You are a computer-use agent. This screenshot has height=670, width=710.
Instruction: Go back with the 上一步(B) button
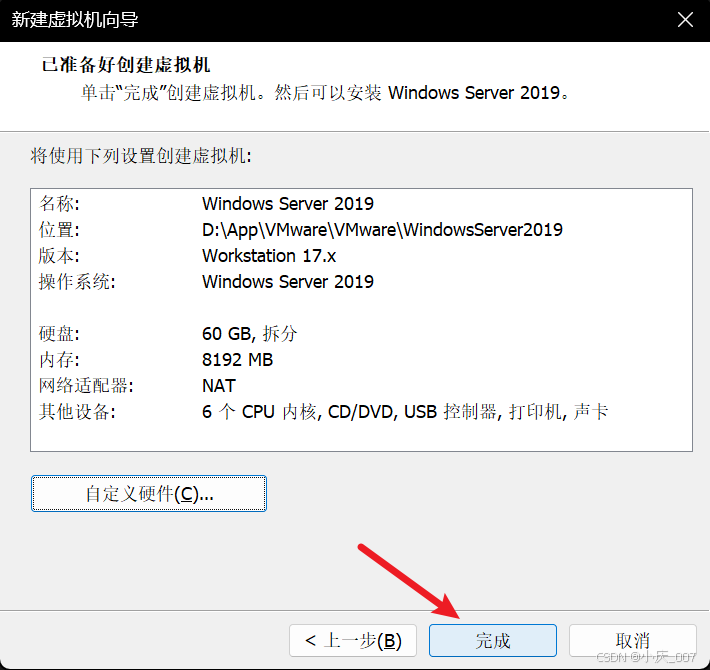[353, 641]
